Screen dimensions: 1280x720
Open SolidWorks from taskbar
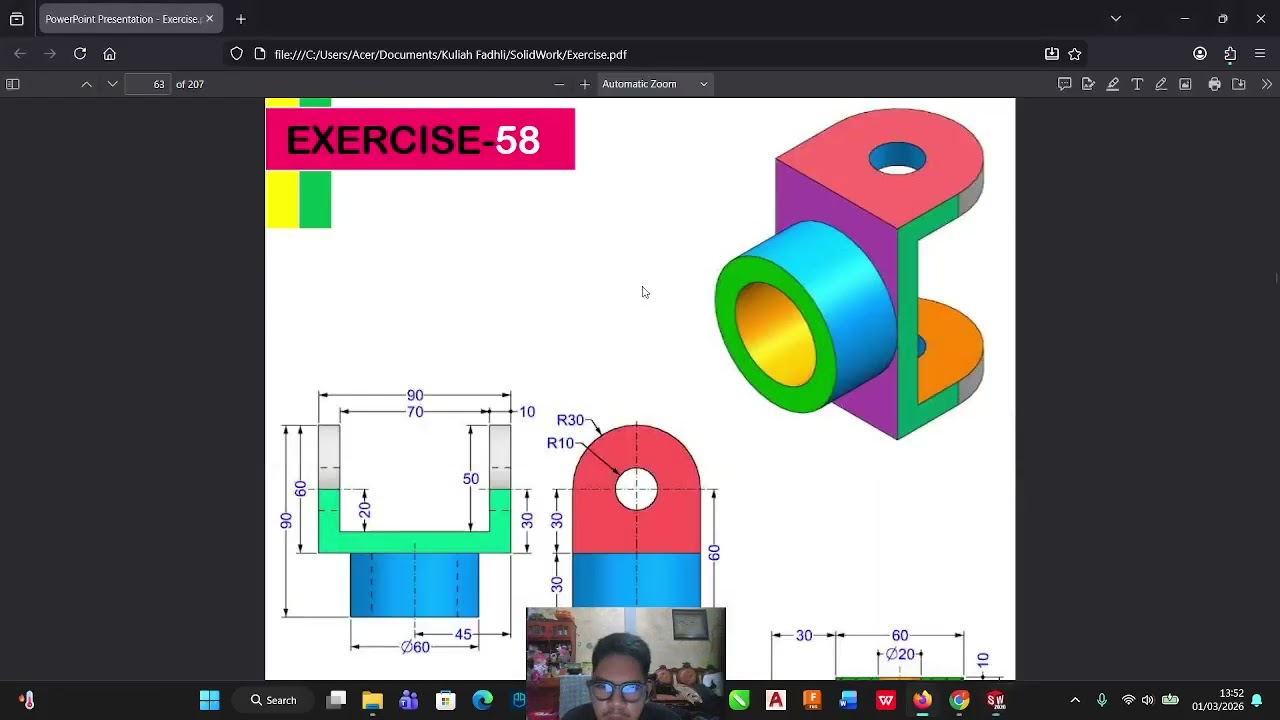[x=996, y=700]
